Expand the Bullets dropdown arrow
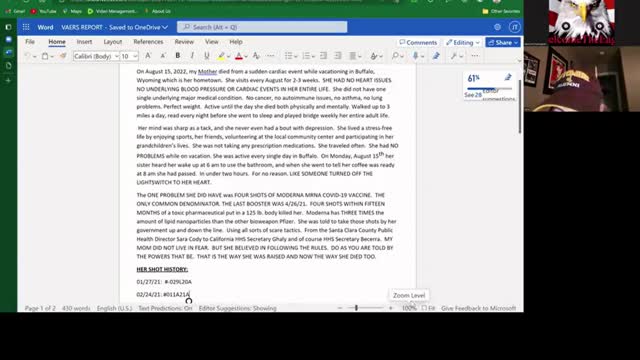640x360 pixels. (x=296, y=56)
